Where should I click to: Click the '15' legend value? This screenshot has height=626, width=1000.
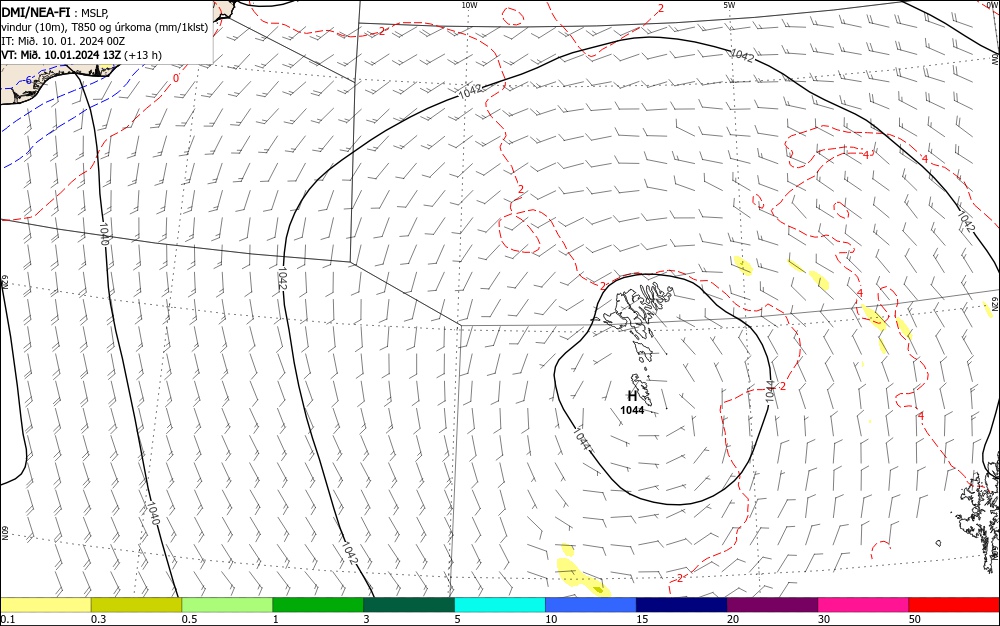coord(642,619)
